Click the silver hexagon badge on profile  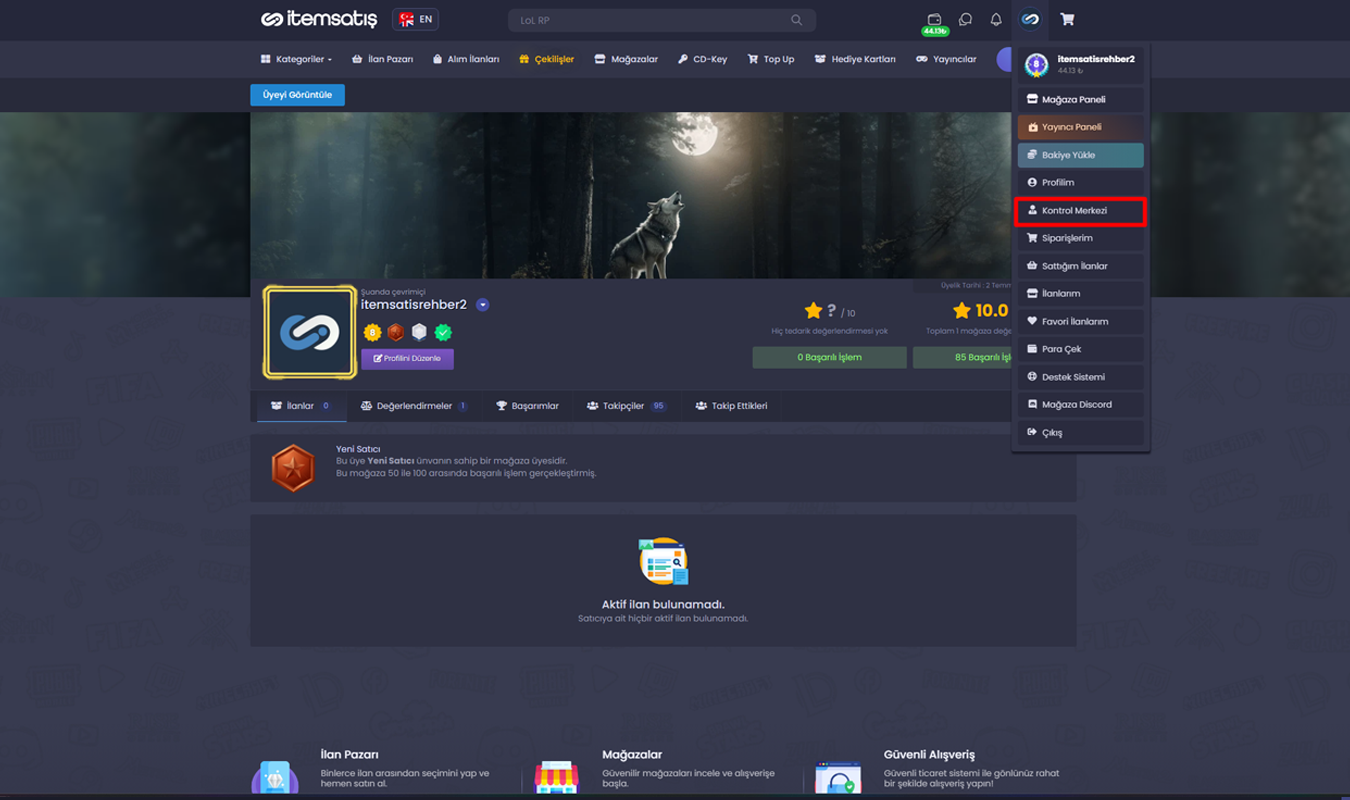click(419, 332)
